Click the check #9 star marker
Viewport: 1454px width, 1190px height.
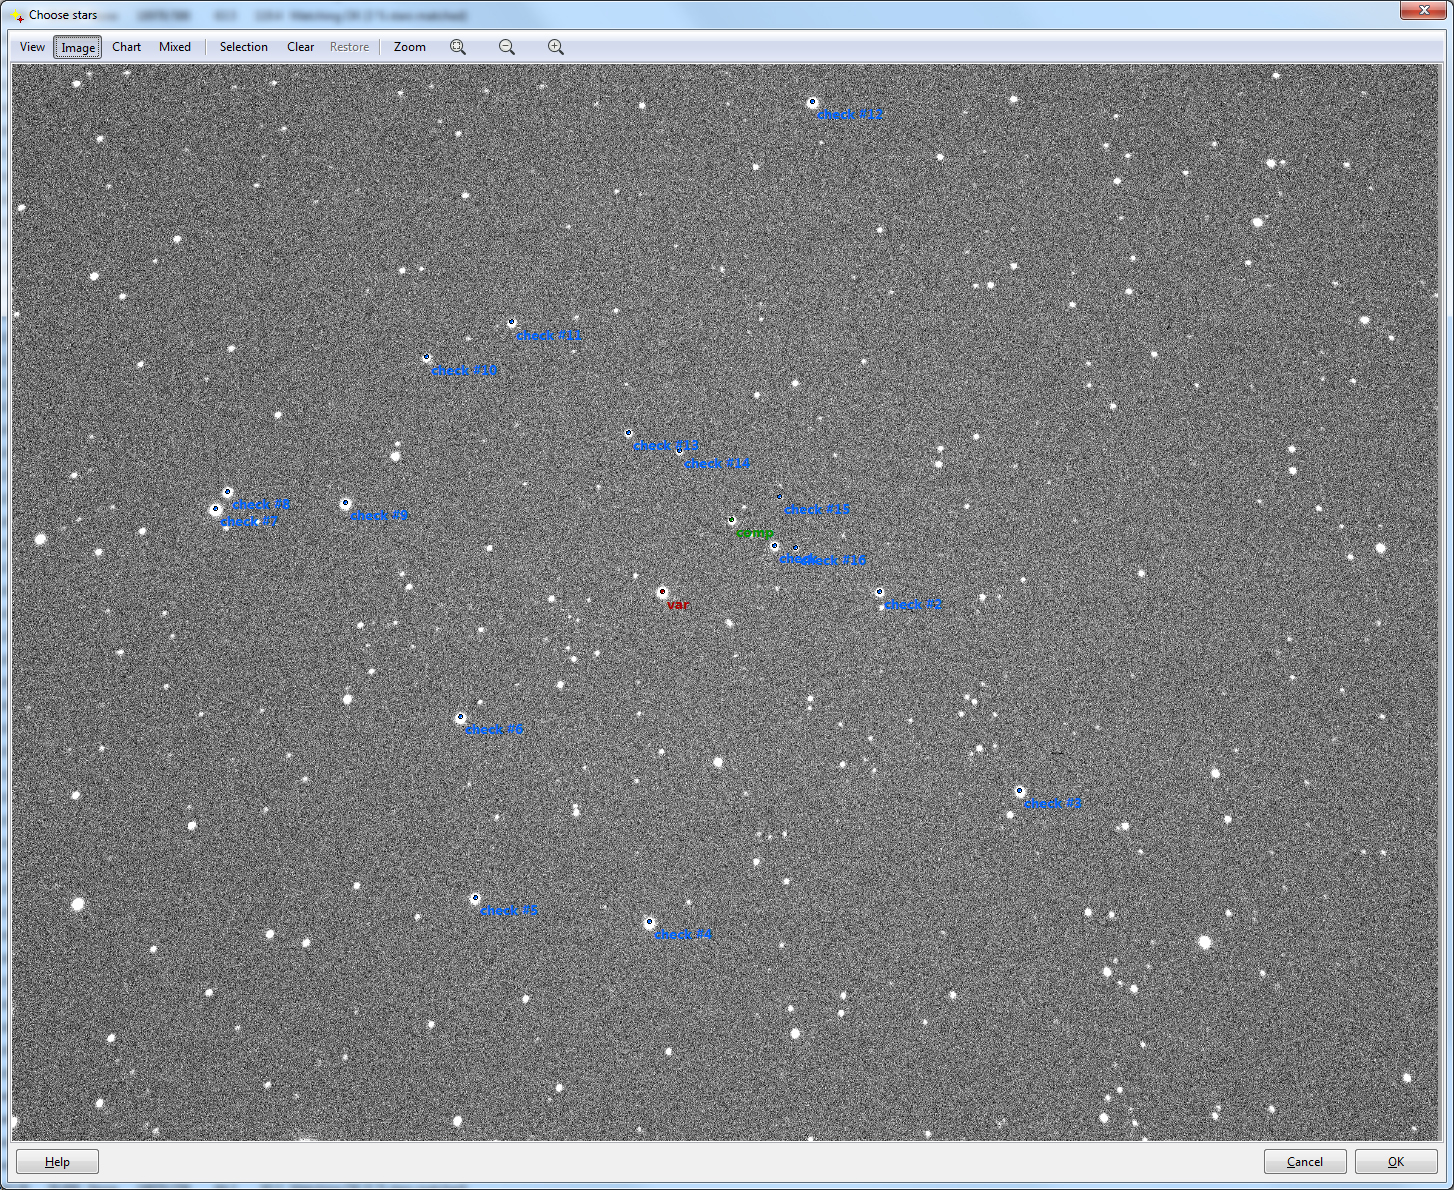pos(345,503)
